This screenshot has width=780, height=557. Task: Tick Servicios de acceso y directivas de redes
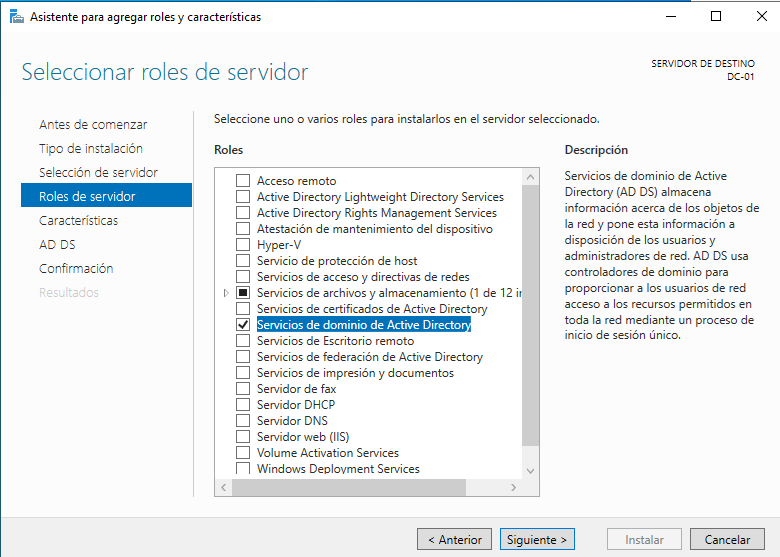[243, 277]
